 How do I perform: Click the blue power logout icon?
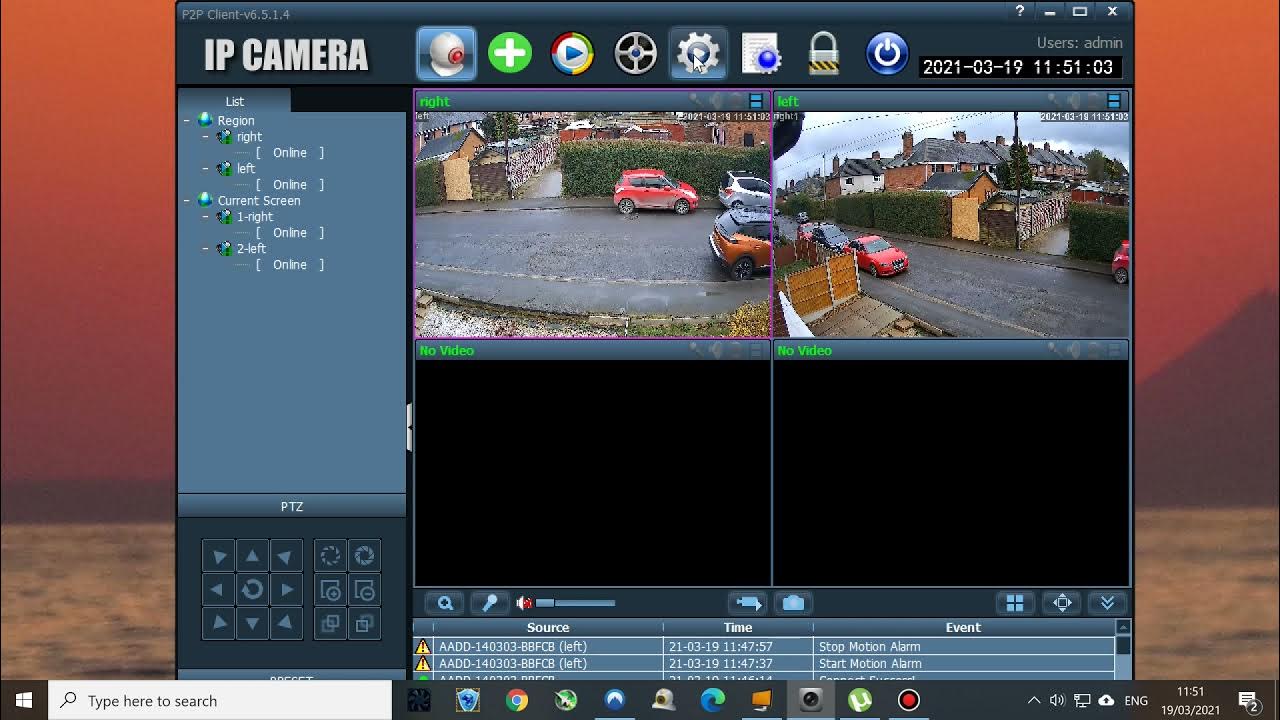pyautogui.click(x=887, y=54)
